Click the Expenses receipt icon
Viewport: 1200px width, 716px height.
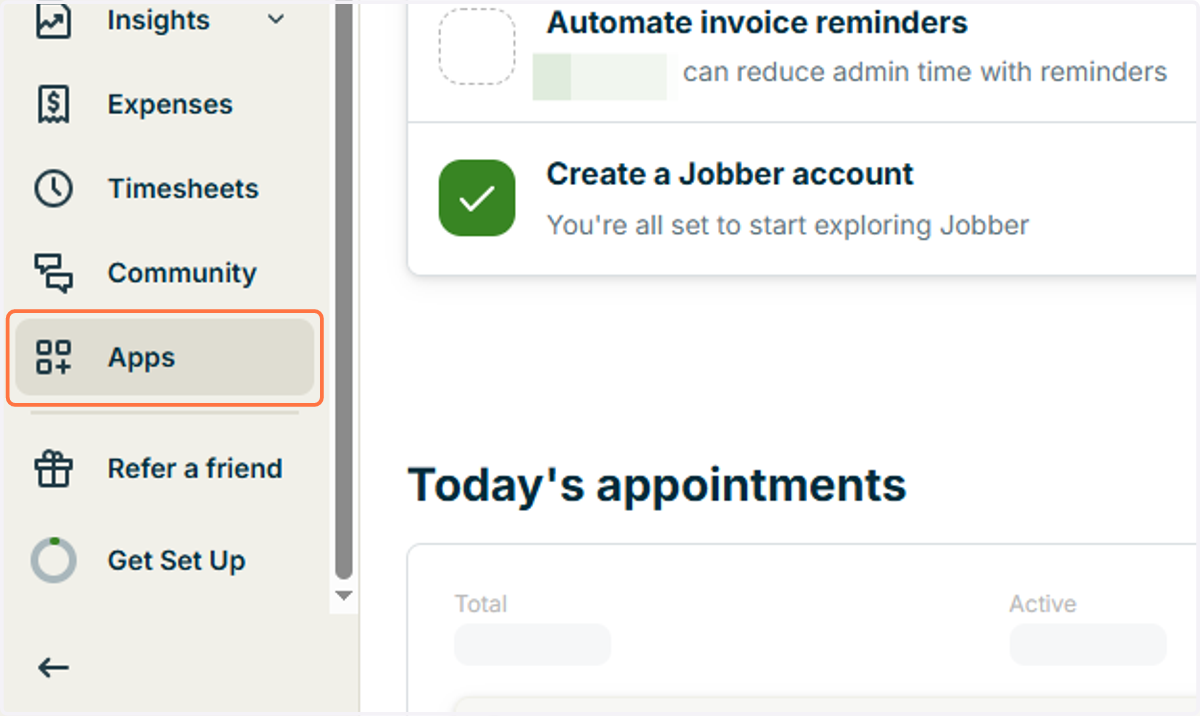click(x=53, y=104)
